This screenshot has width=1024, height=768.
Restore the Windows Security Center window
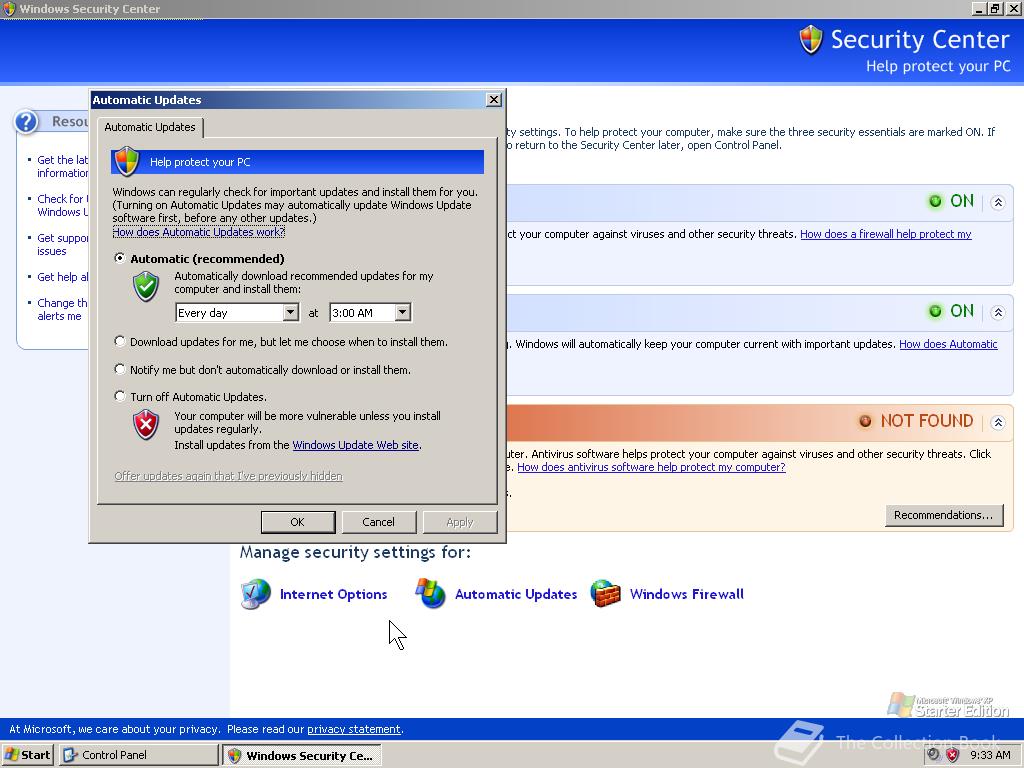995,8
